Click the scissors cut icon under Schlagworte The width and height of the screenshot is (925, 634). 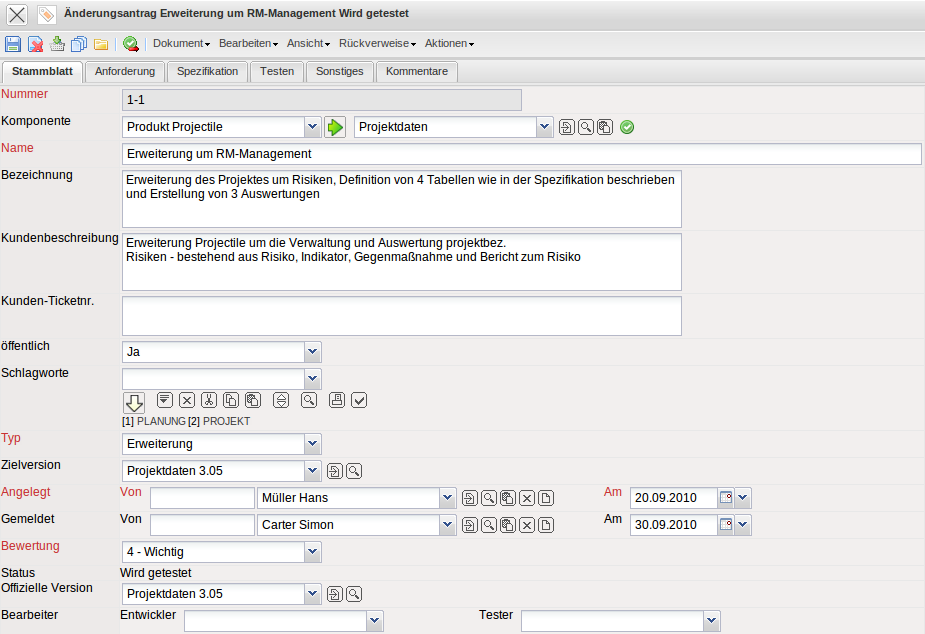pyautogui.click(x=208, y=400)
